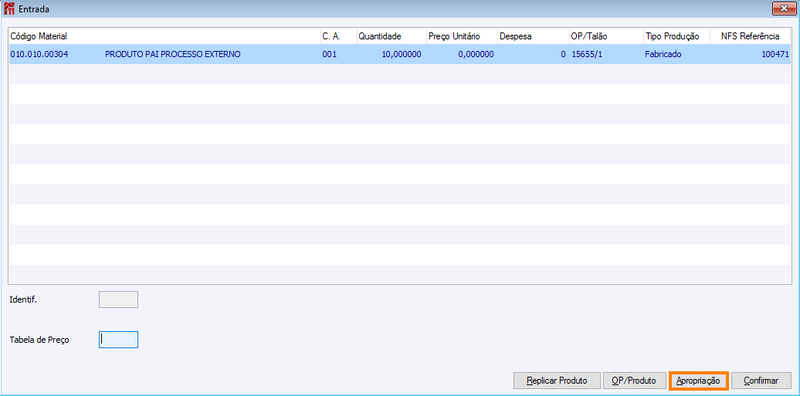Select material code 010.010.00304
Viewport: 800px width, 396px height.
[x=39, y=54]
